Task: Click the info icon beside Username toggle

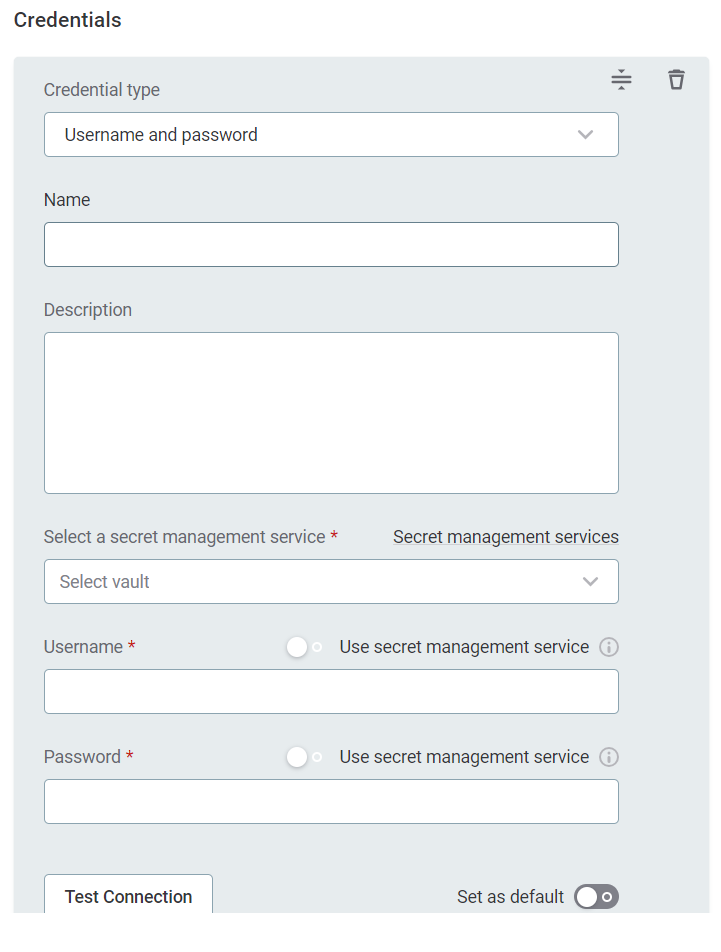Action: (609, 647)
